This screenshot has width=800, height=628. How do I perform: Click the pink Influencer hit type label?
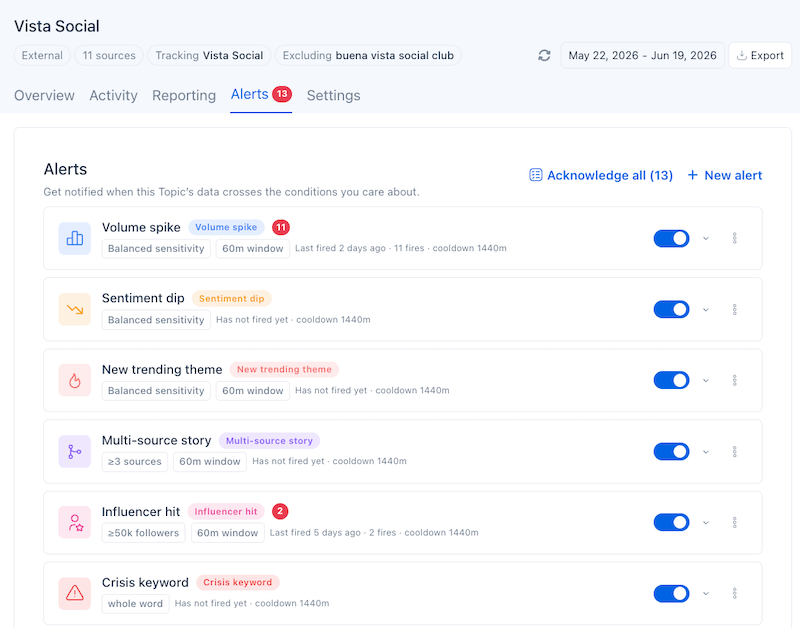(226, 511)
